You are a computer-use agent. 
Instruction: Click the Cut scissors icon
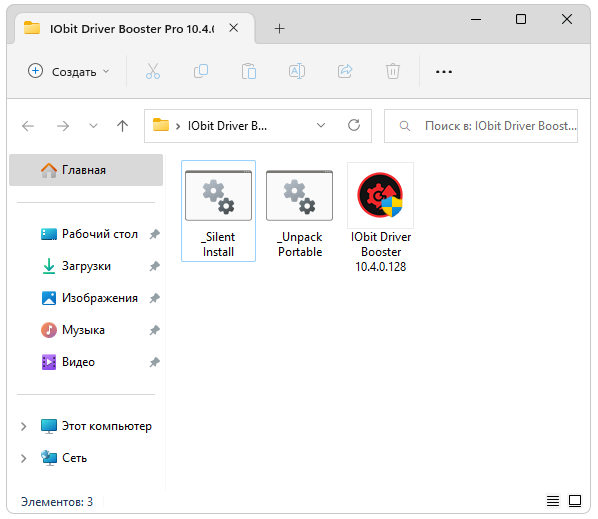(x=153, y=71)
